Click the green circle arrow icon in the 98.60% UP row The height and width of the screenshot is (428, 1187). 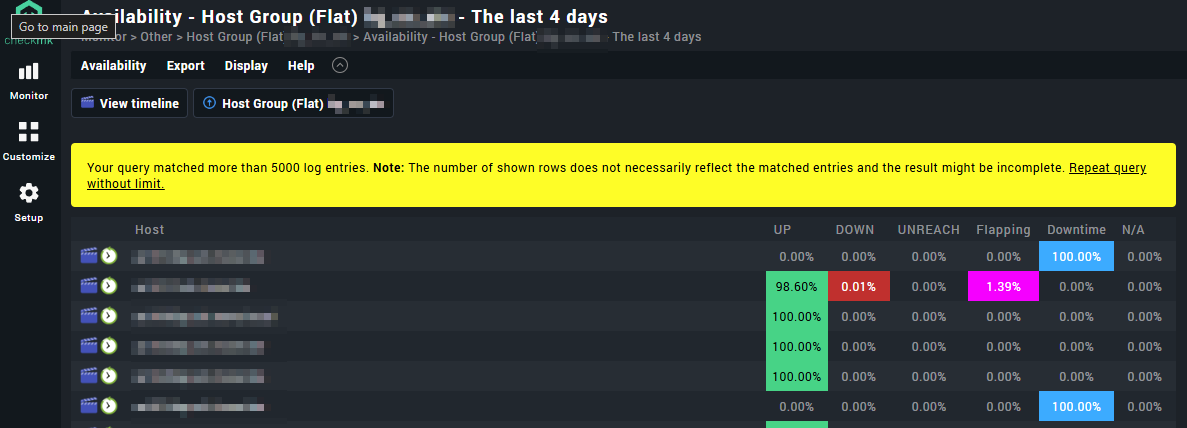point(109,286)
